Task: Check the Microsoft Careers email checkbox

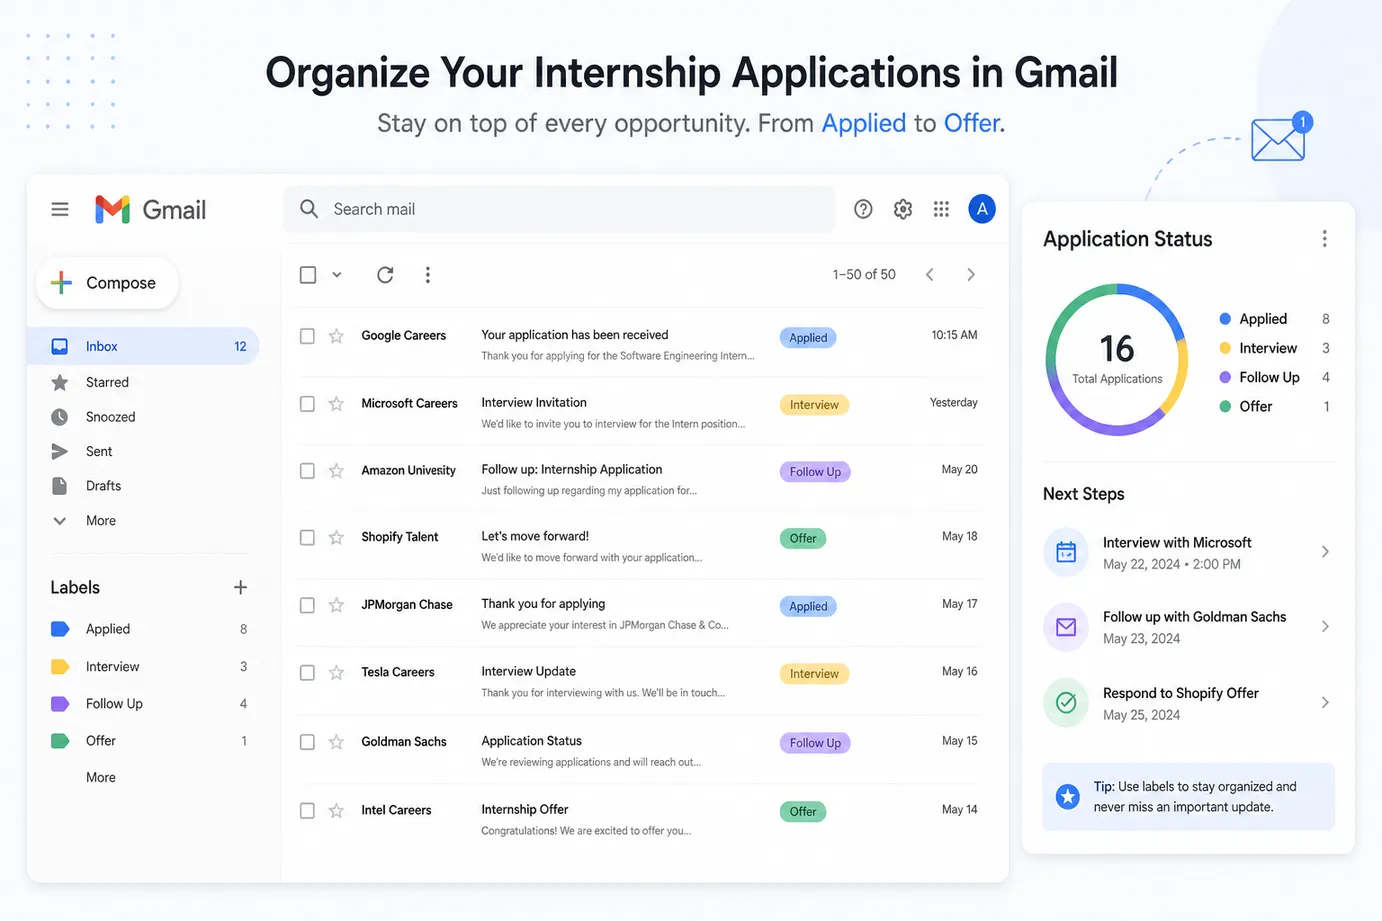Action: (x=307, y=404)
